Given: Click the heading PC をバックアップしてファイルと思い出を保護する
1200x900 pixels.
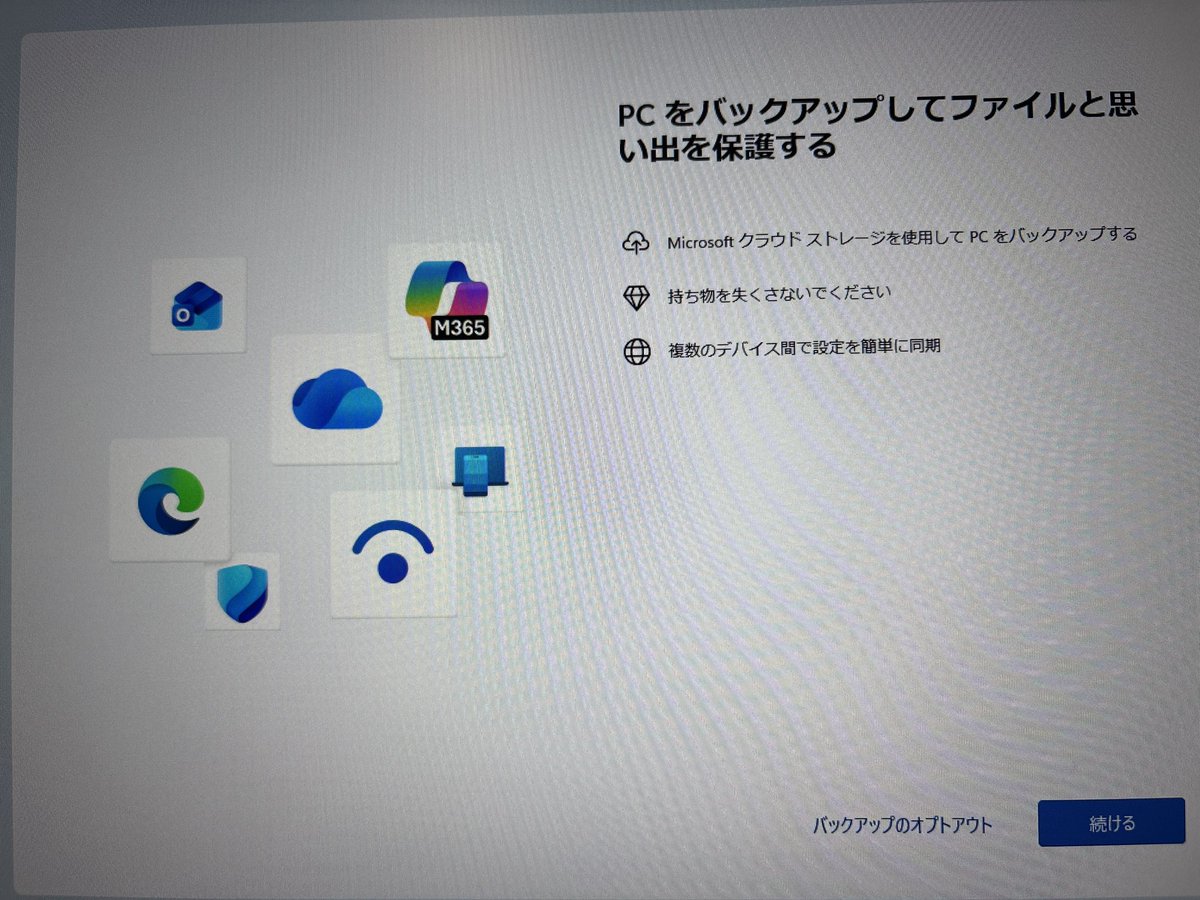Looking at the screenshot, I should tap(879, 128).
